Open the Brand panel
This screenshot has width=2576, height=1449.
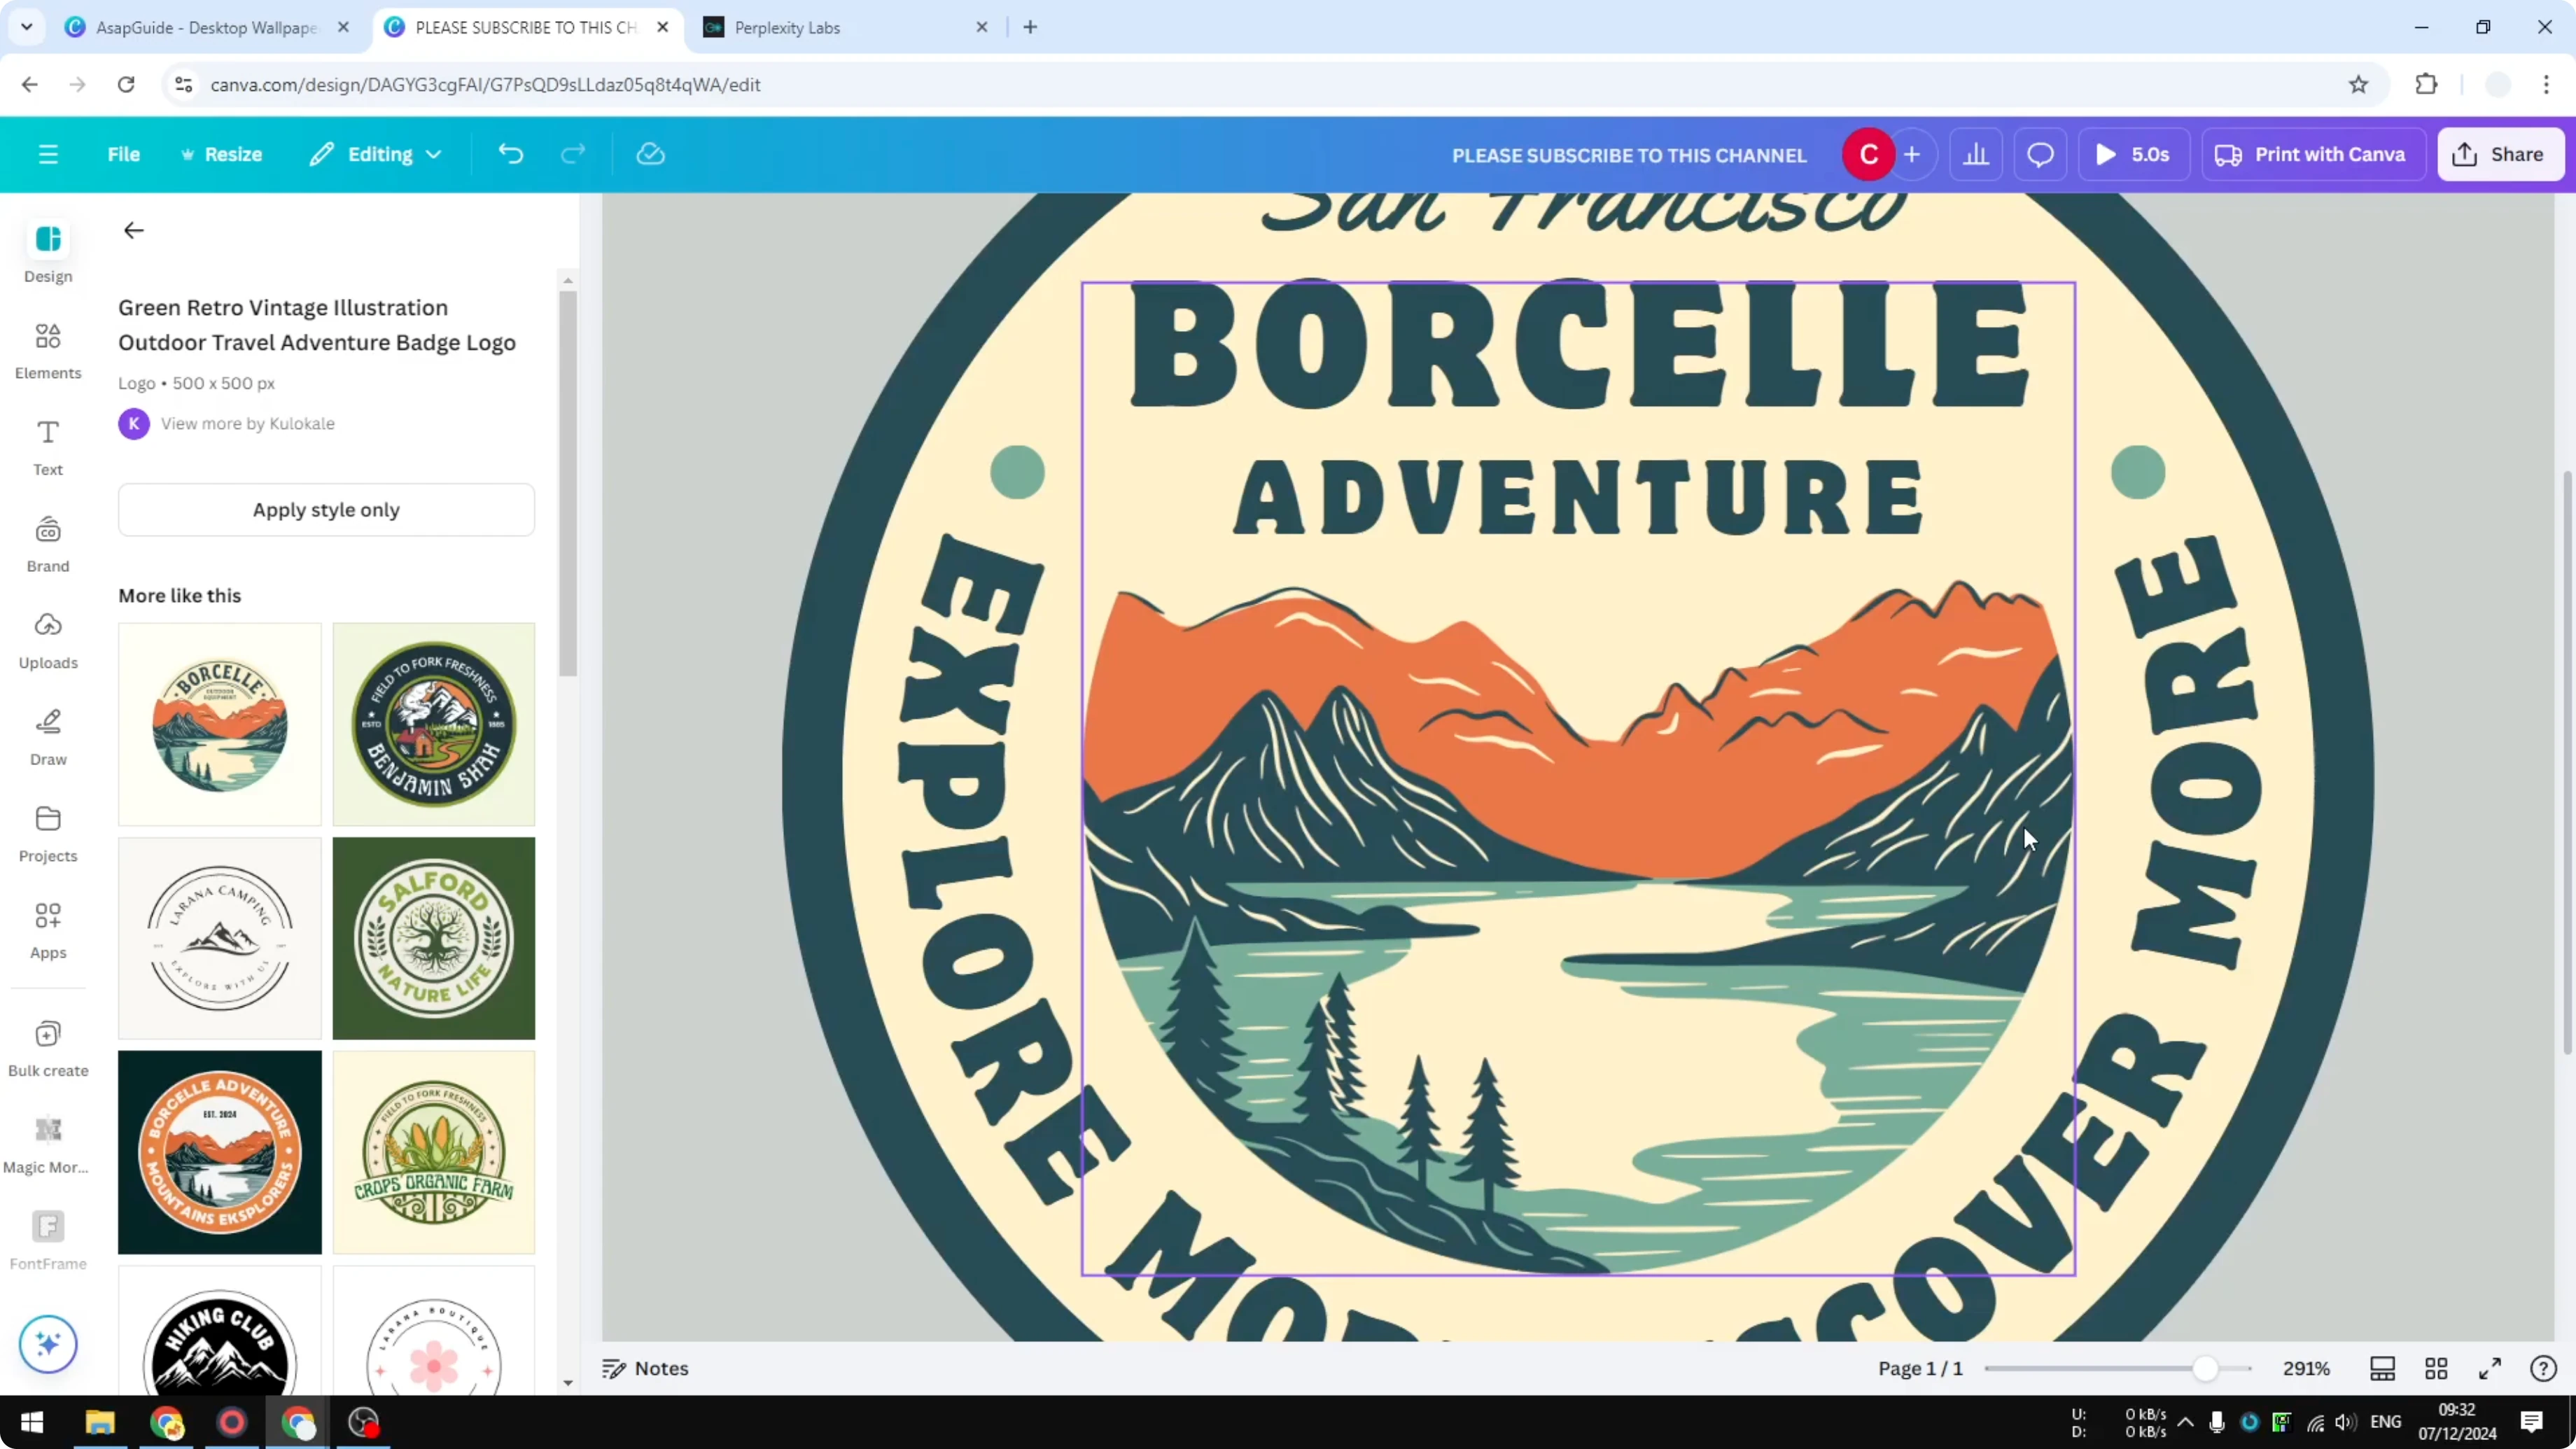(47, 542)
